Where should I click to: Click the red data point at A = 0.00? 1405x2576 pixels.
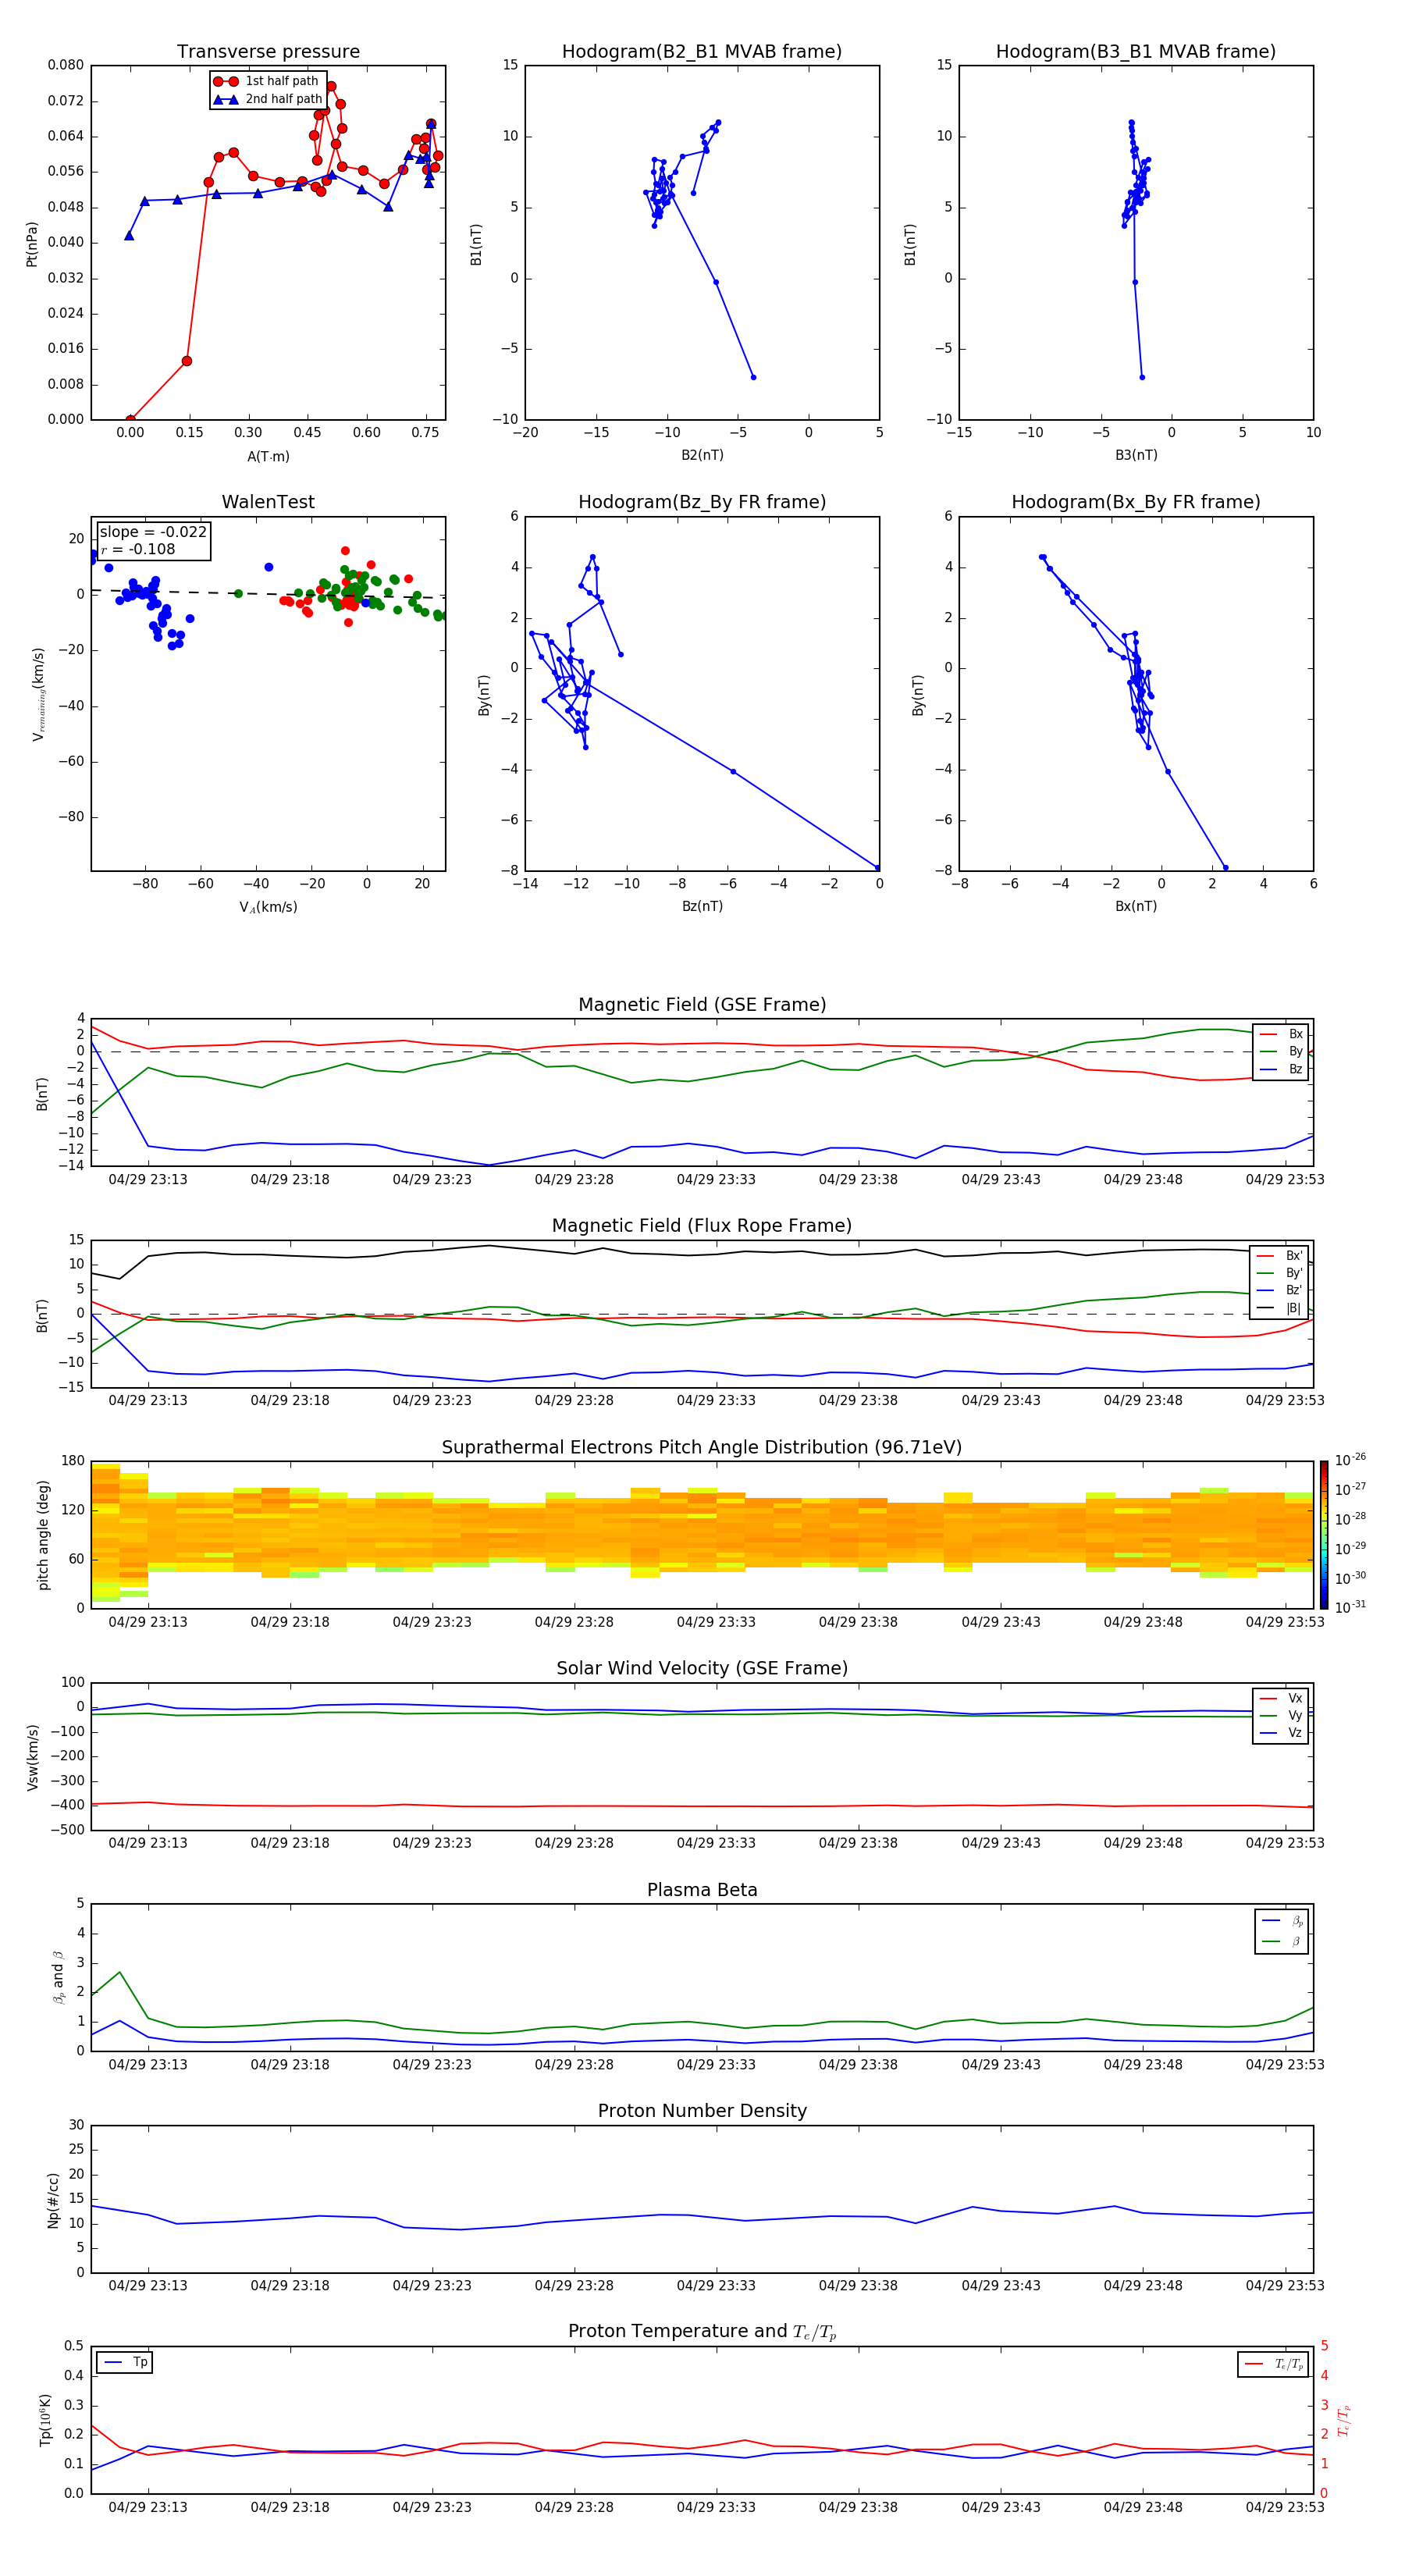pos(131,420)
